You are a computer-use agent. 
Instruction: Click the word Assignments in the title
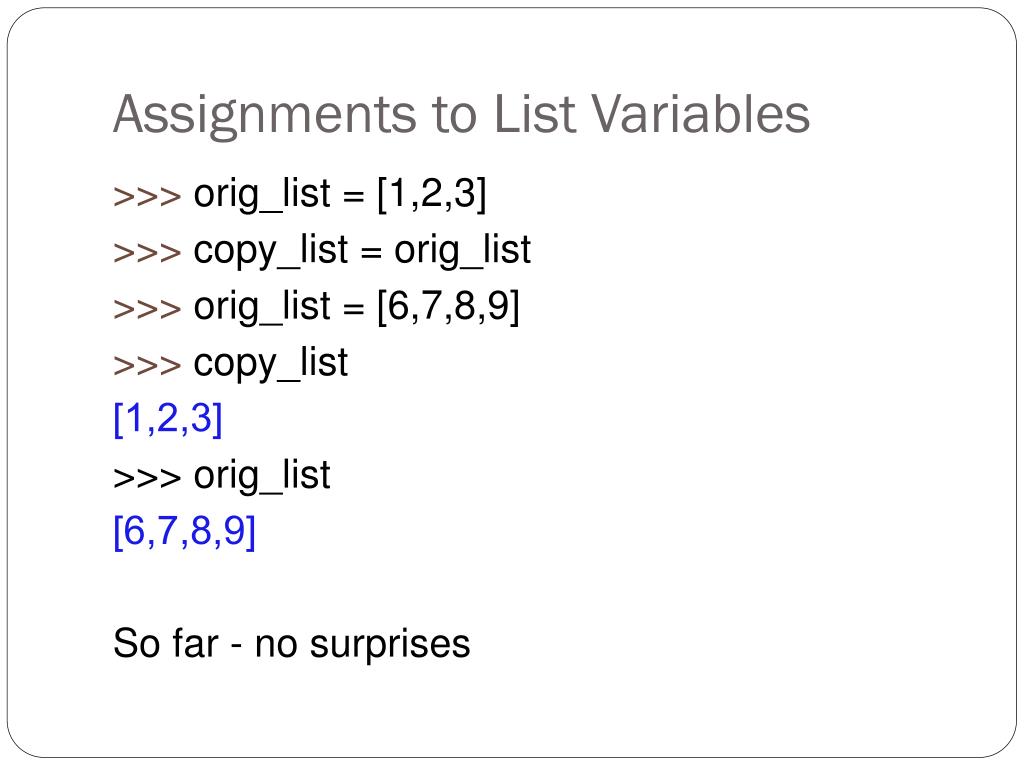[x=264, y=116]
